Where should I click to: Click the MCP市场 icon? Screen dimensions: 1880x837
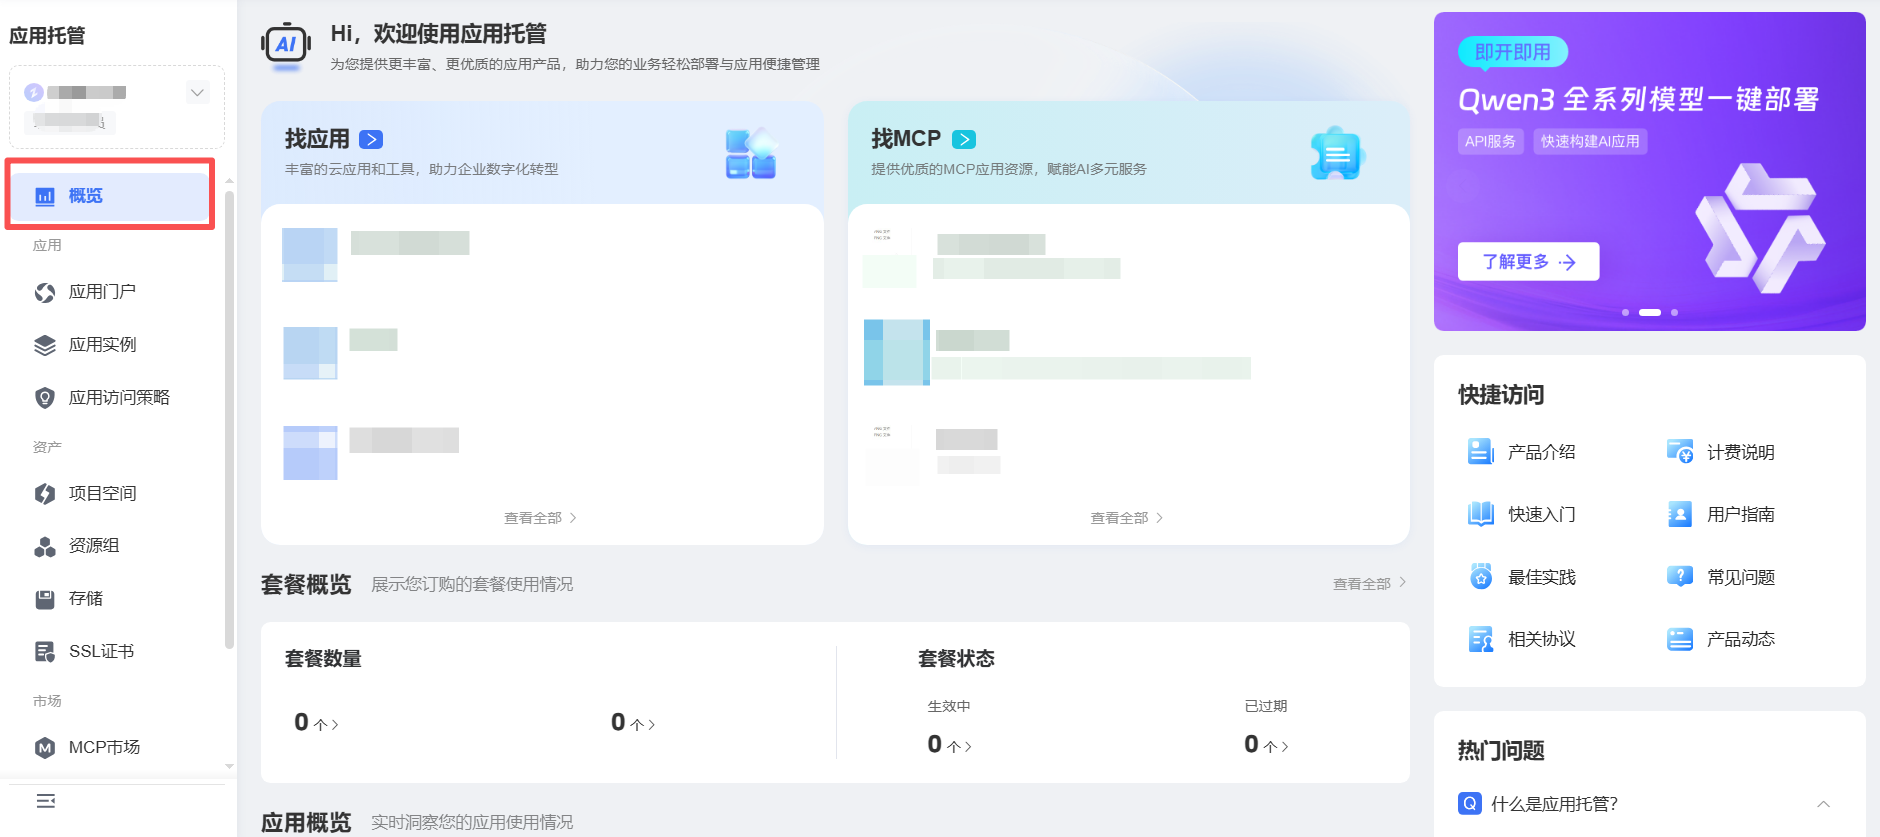(x=45, y=748)
